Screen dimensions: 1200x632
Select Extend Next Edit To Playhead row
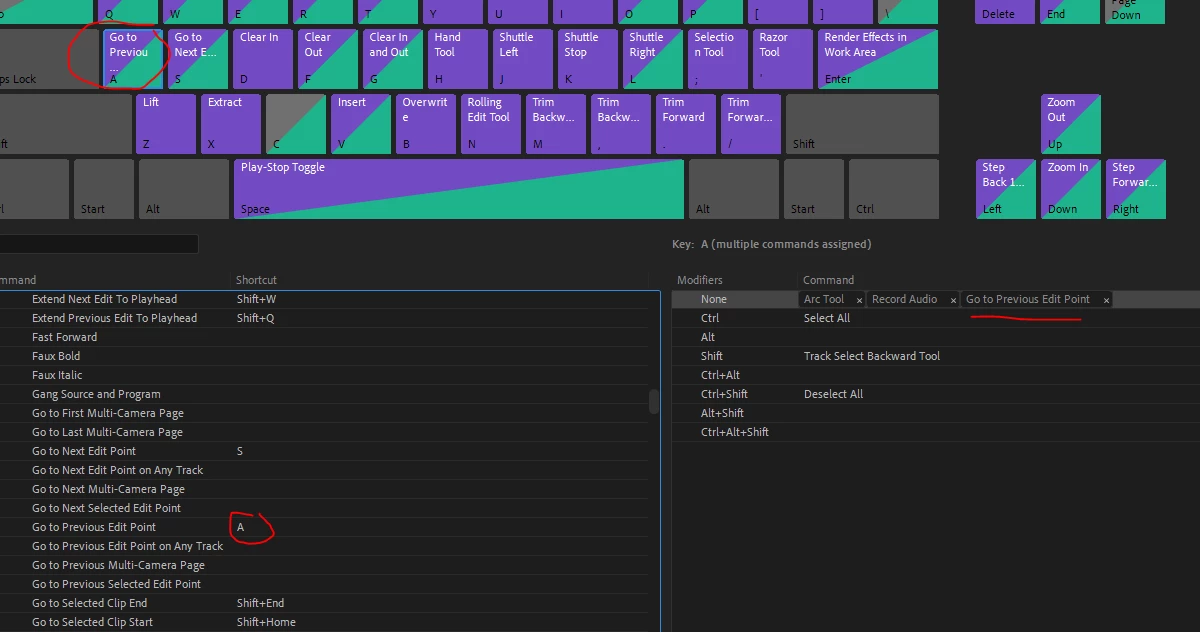pos(323,299)
